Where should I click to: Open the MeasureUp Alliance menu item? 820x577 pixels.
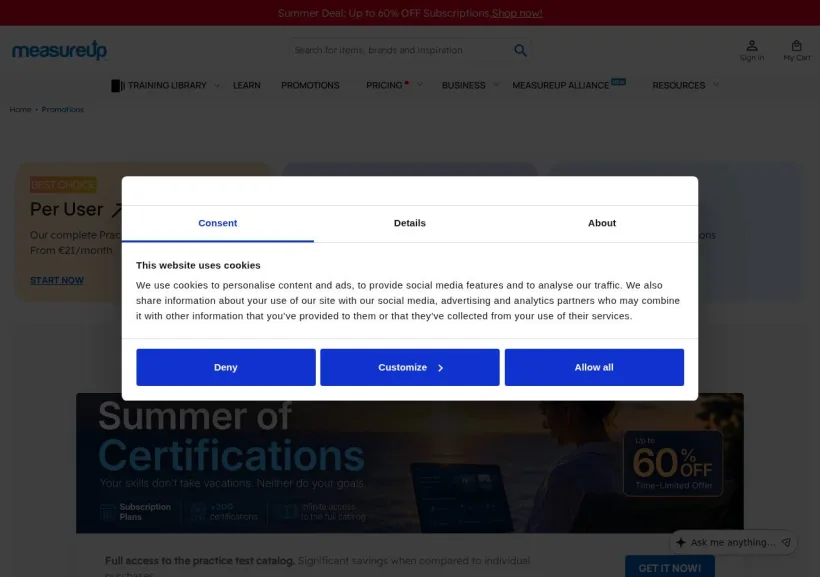(x=561, y=85)
